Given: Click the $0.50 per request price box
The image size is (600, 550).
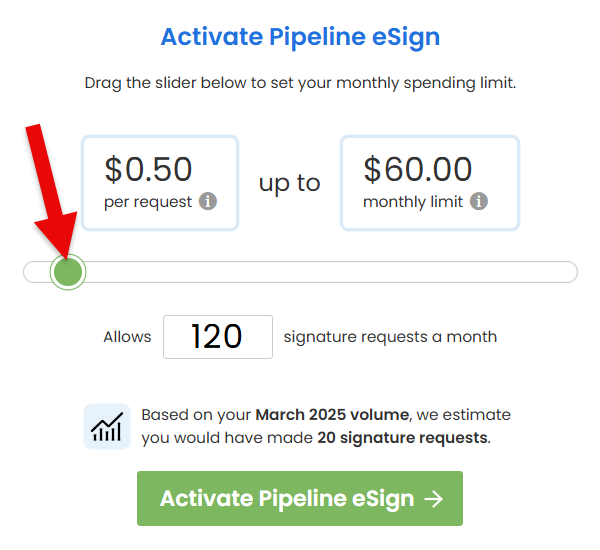Looking at the screenshot, I should tap(160, 183).
